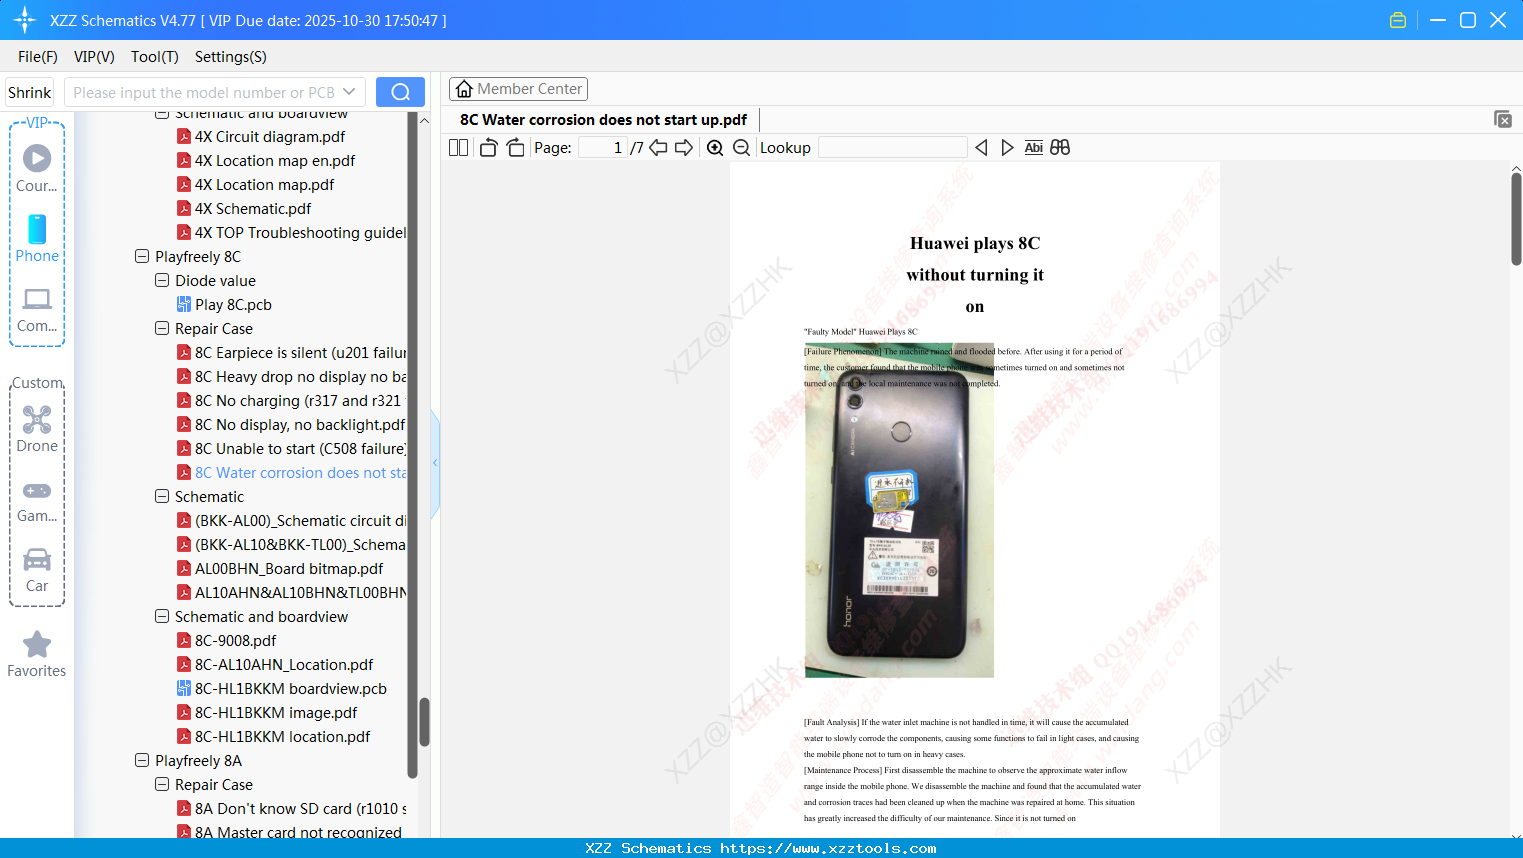1523x858 pixels.
Task: Close the document tab panel icon
Action: coord(1502,119)
